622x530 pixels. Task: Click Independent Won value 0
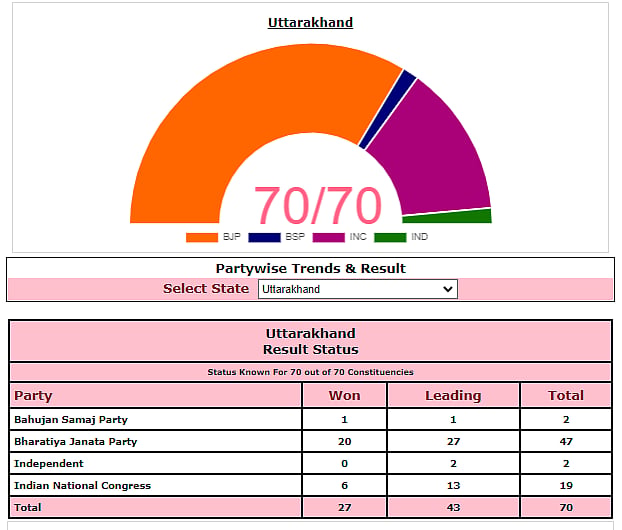coord(344,463)
